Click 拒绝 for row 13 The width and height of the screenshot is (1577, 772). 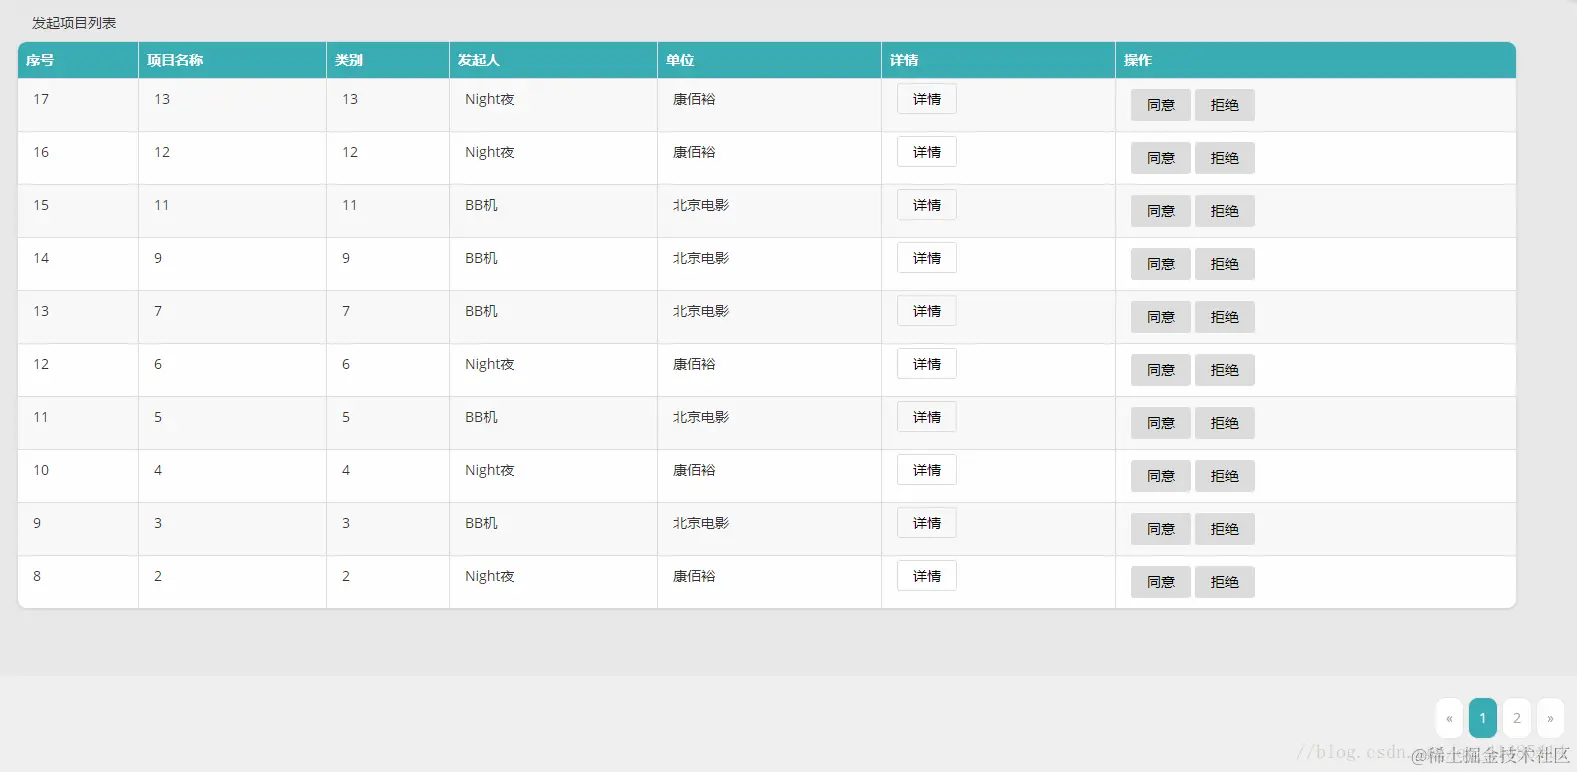point(1224,317)
